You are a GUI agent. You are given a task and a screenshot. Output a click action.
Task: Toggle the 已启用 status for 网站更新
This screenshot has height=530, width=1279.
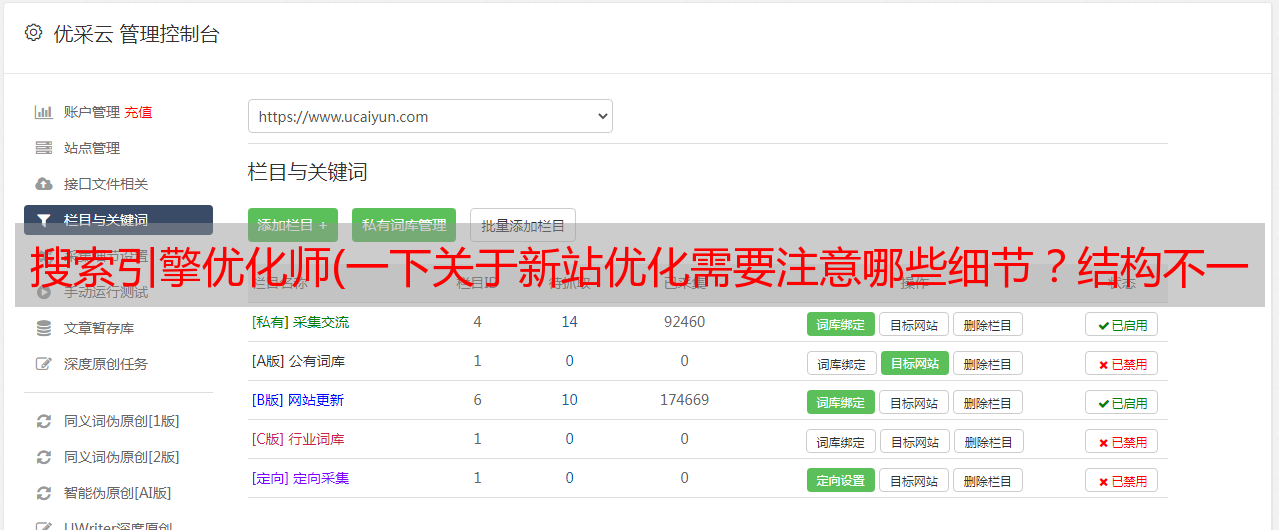(1122, 402)
